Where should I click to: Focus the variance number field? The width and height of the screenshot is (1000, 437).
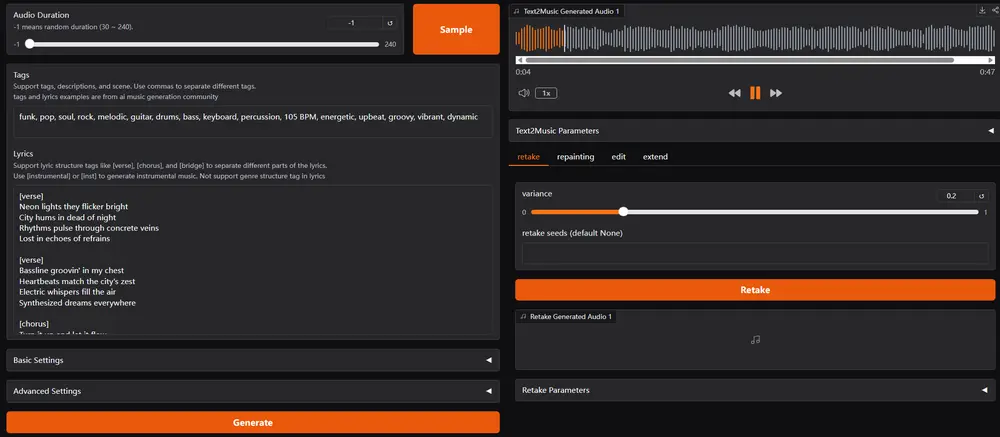[x=956, y=196]
